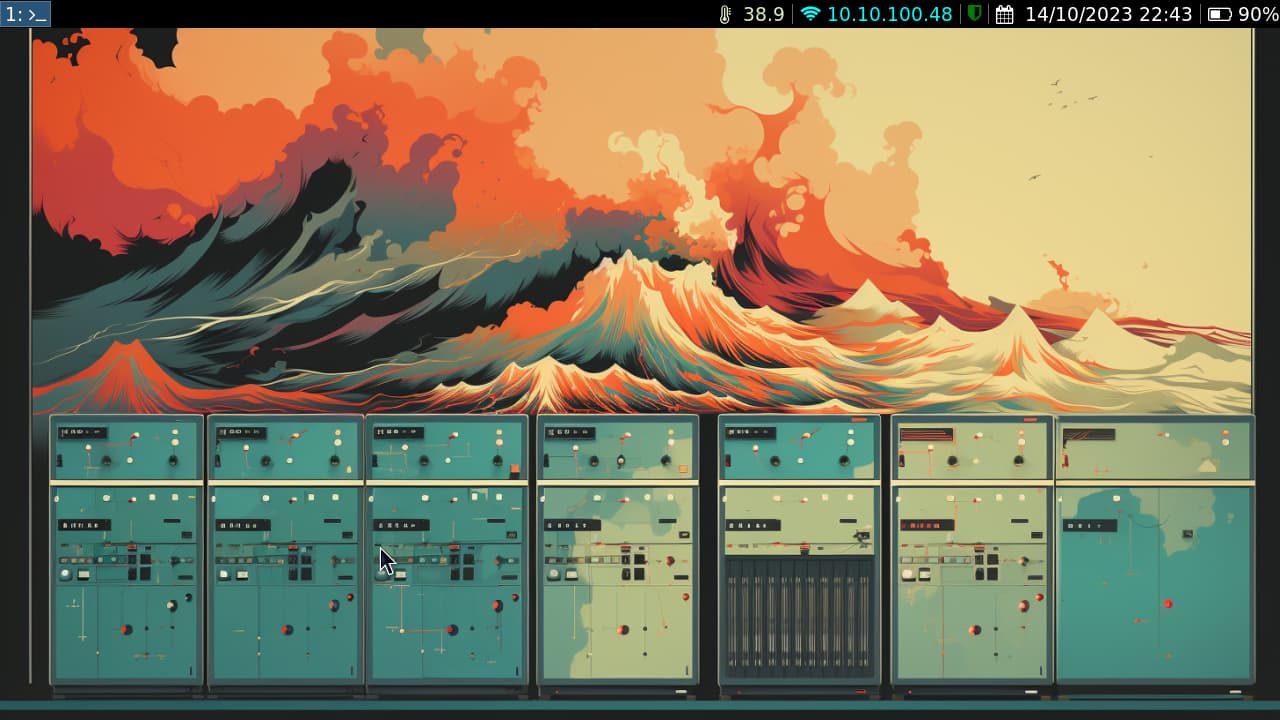
Task: Click the IP address 10.10.100.48
Action: coord(890,14)
